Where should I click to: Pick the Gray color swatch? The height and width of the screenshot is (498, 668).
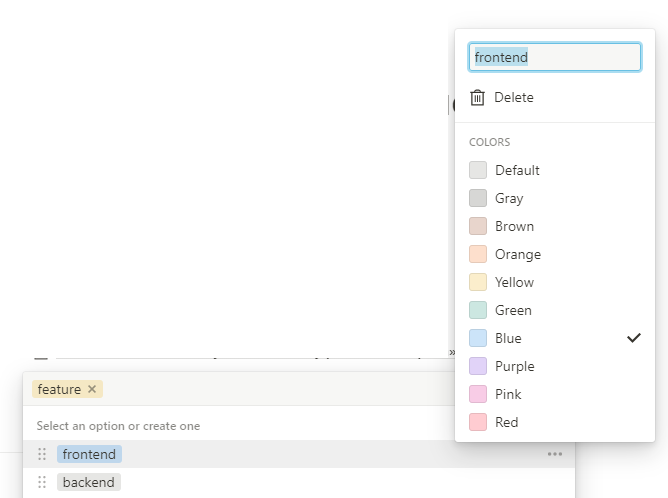[478, 198]
